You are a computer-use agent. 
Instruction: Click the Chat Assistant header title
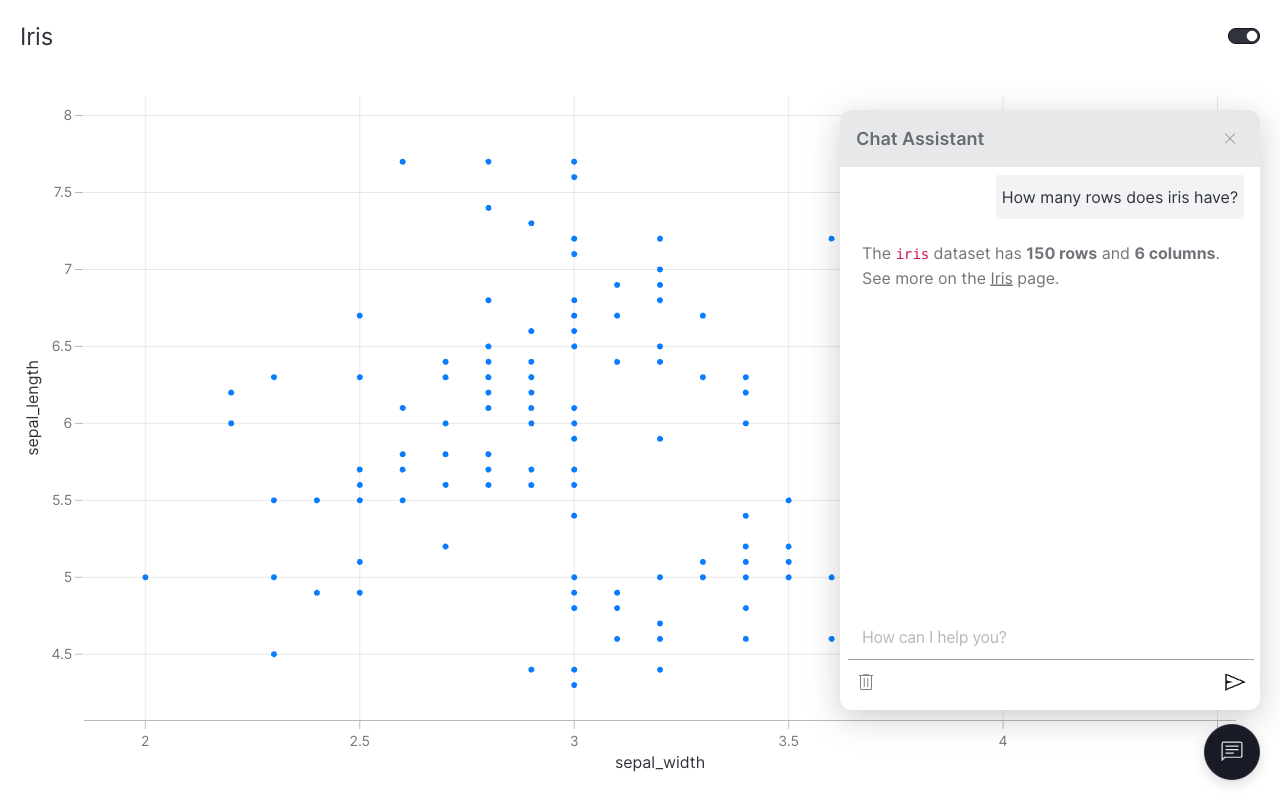tap(920, 139)
